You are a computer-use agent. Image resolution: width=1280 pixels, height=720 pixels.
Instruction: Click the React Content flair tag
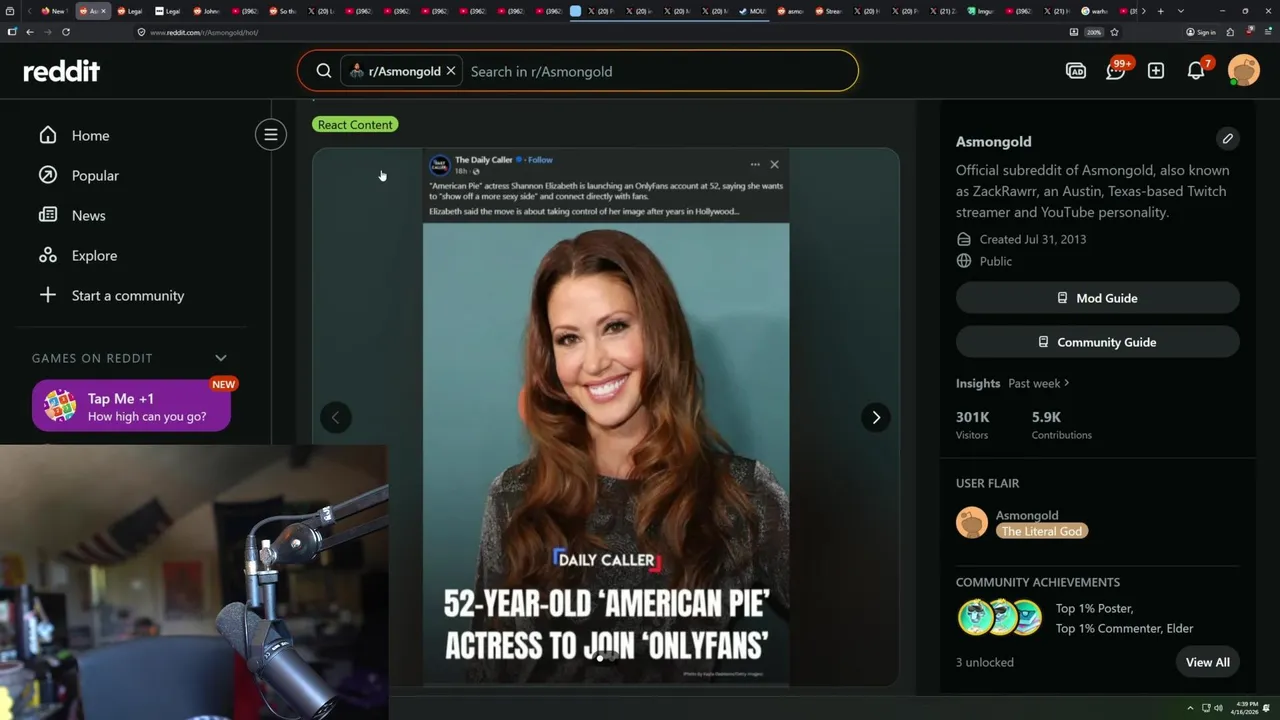[355, 125]
